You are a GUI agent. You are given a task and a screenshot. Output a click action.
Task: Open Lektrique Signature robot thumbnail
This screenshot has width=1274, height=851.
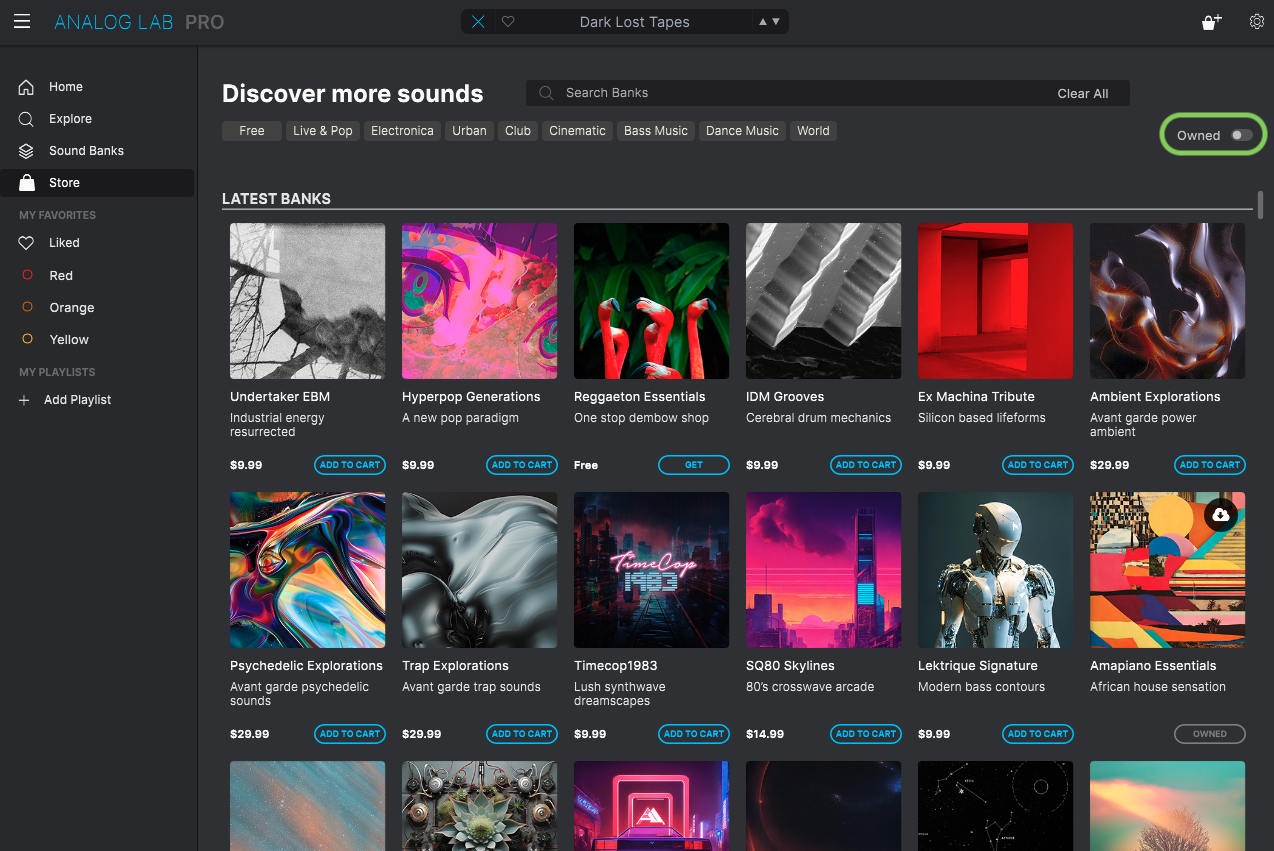click(x=996, y=570)
